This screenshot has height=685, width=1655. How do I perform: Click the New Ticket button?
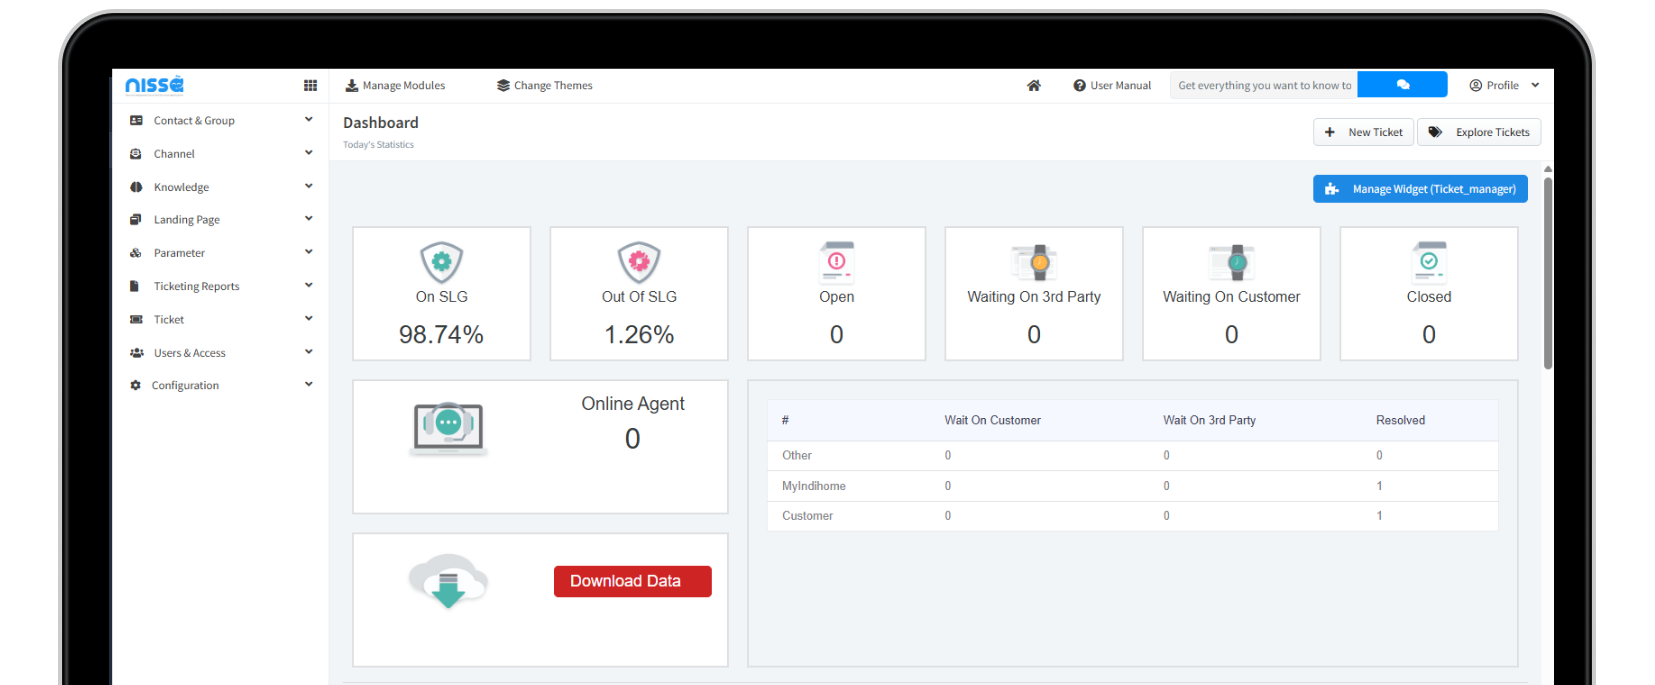point(1363,132)
